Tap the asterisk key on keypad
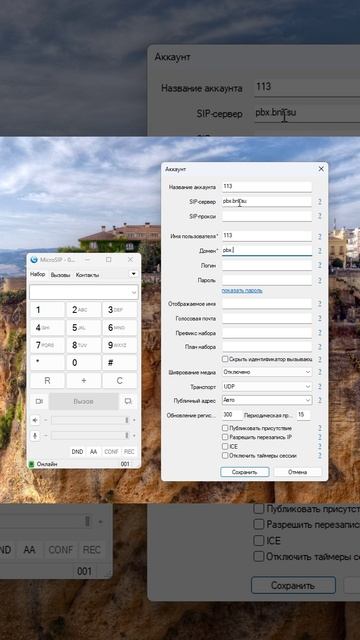 [47, 363]
